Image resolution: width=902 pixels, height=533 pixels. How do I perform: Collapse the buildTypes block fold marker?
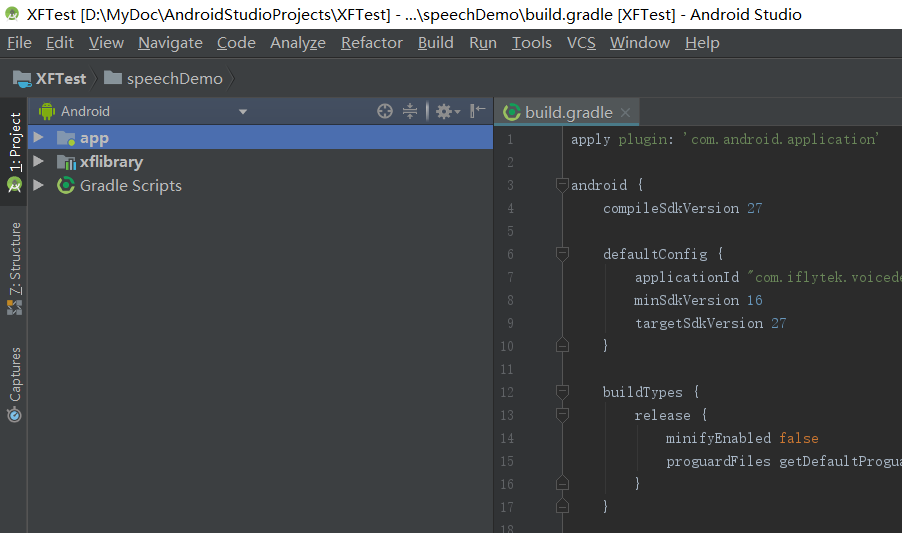click(x=562, y=392)
